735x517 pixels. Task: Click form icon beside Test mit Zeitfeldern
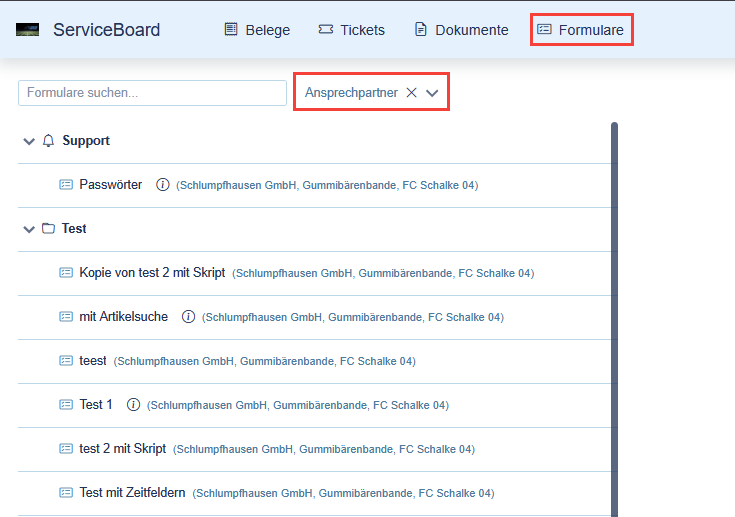tap(66, 493)
